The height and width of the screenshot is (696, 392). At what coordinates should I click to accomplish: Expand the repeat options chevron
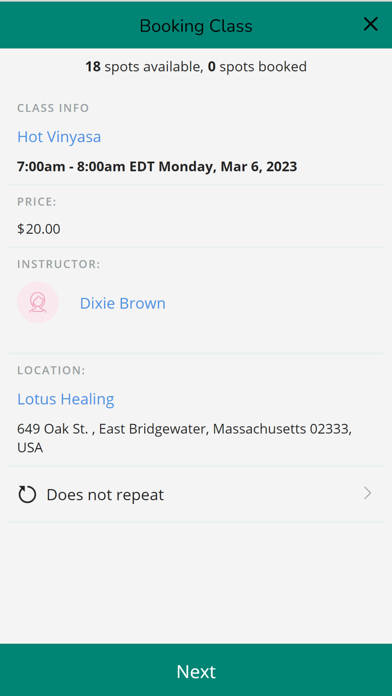pyautogui.click(x=368, y=494)
